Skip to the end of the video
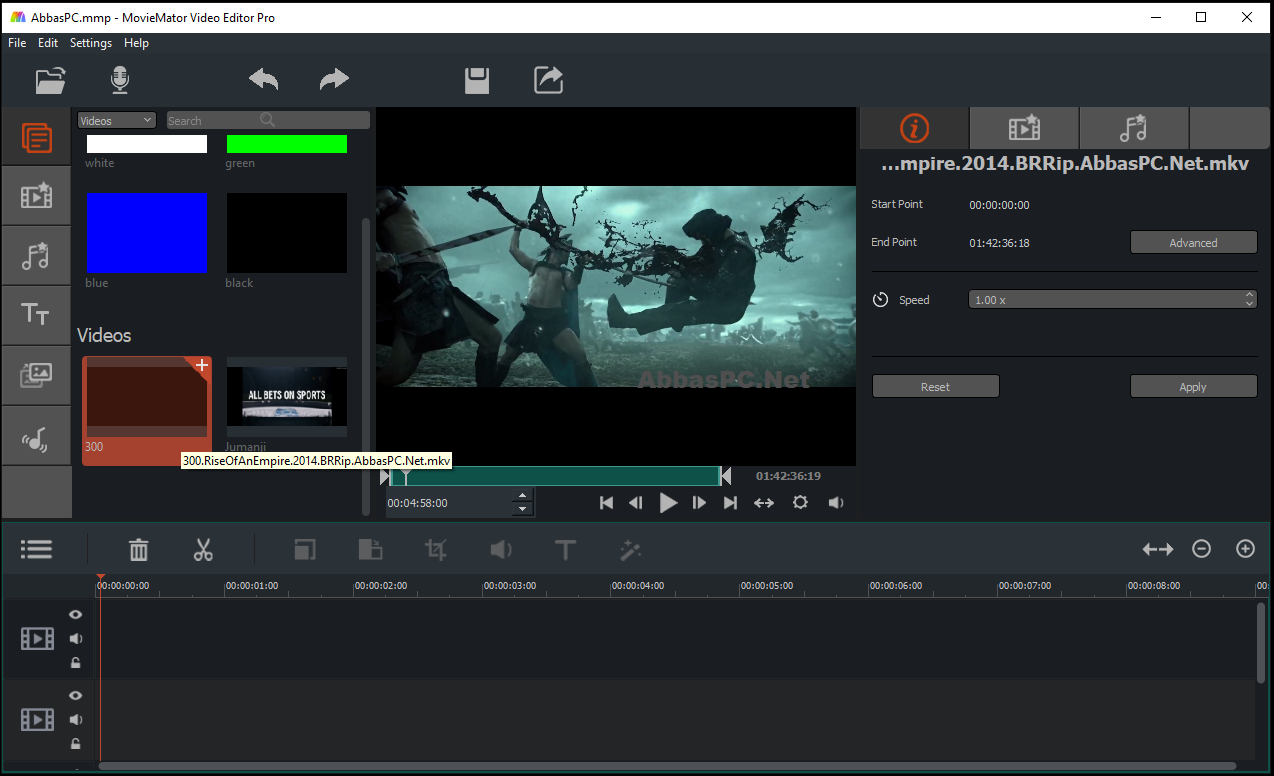The image size is (1274, 776). point(730,503)
